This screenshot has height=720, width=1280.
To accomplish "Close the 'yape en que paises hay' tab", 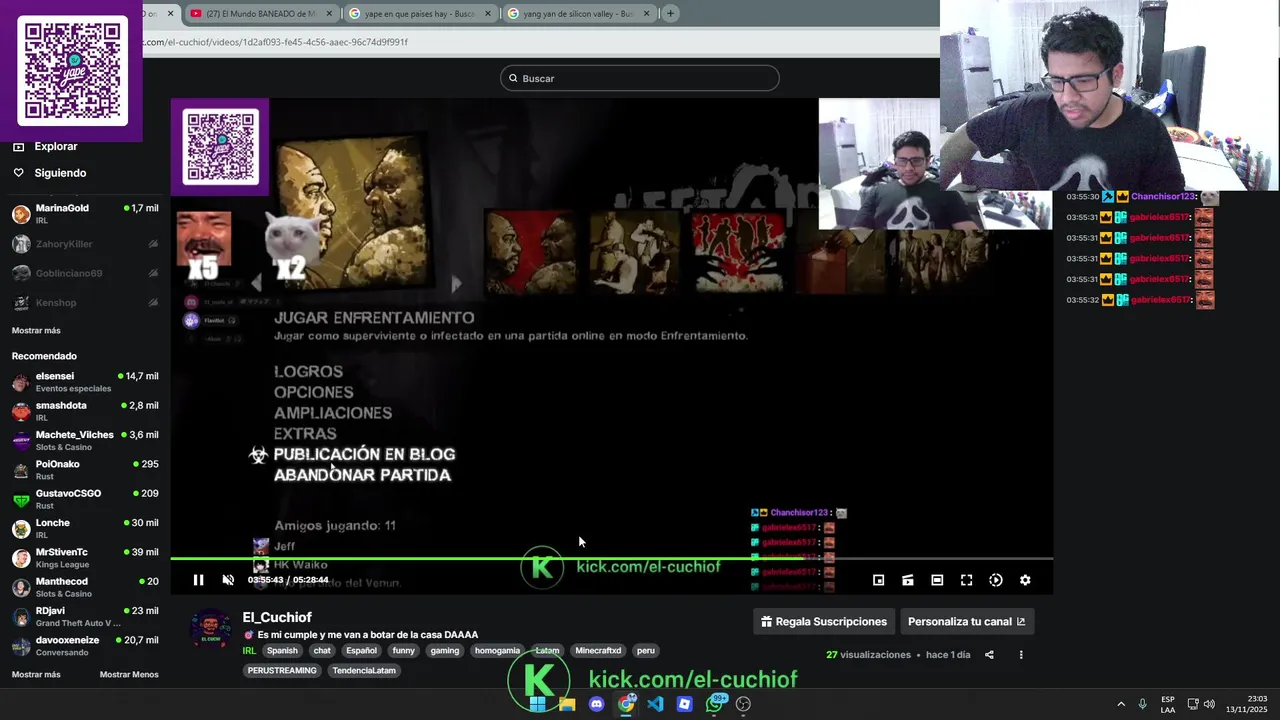I will pyautogui.click(x=488, y=14).
